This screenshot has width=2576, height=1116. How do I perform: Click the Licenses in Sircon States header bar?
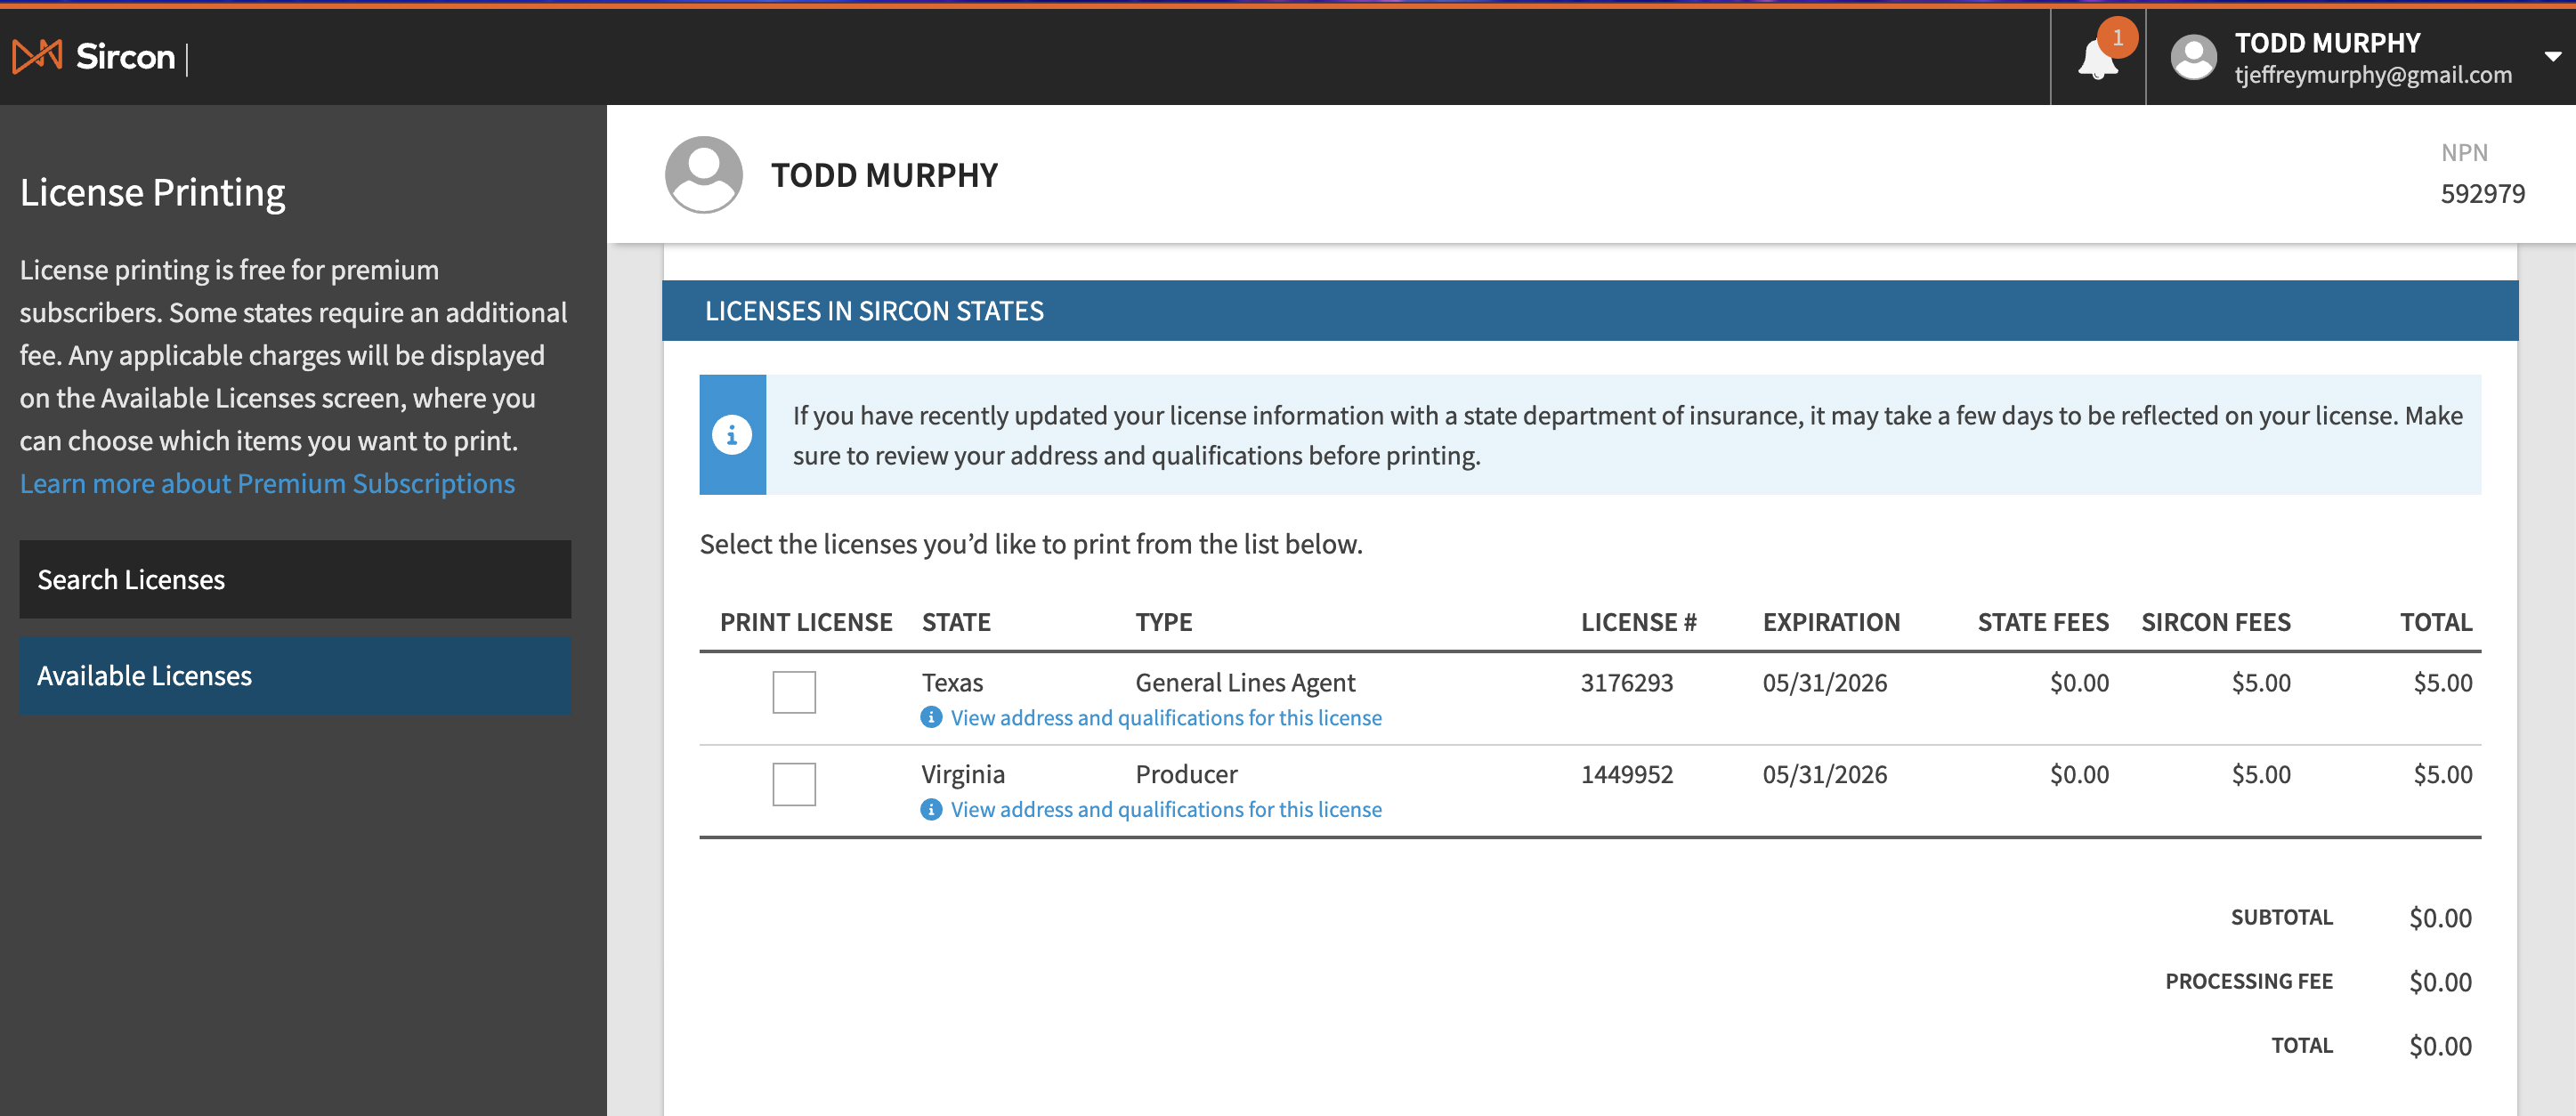(1589, 311)
